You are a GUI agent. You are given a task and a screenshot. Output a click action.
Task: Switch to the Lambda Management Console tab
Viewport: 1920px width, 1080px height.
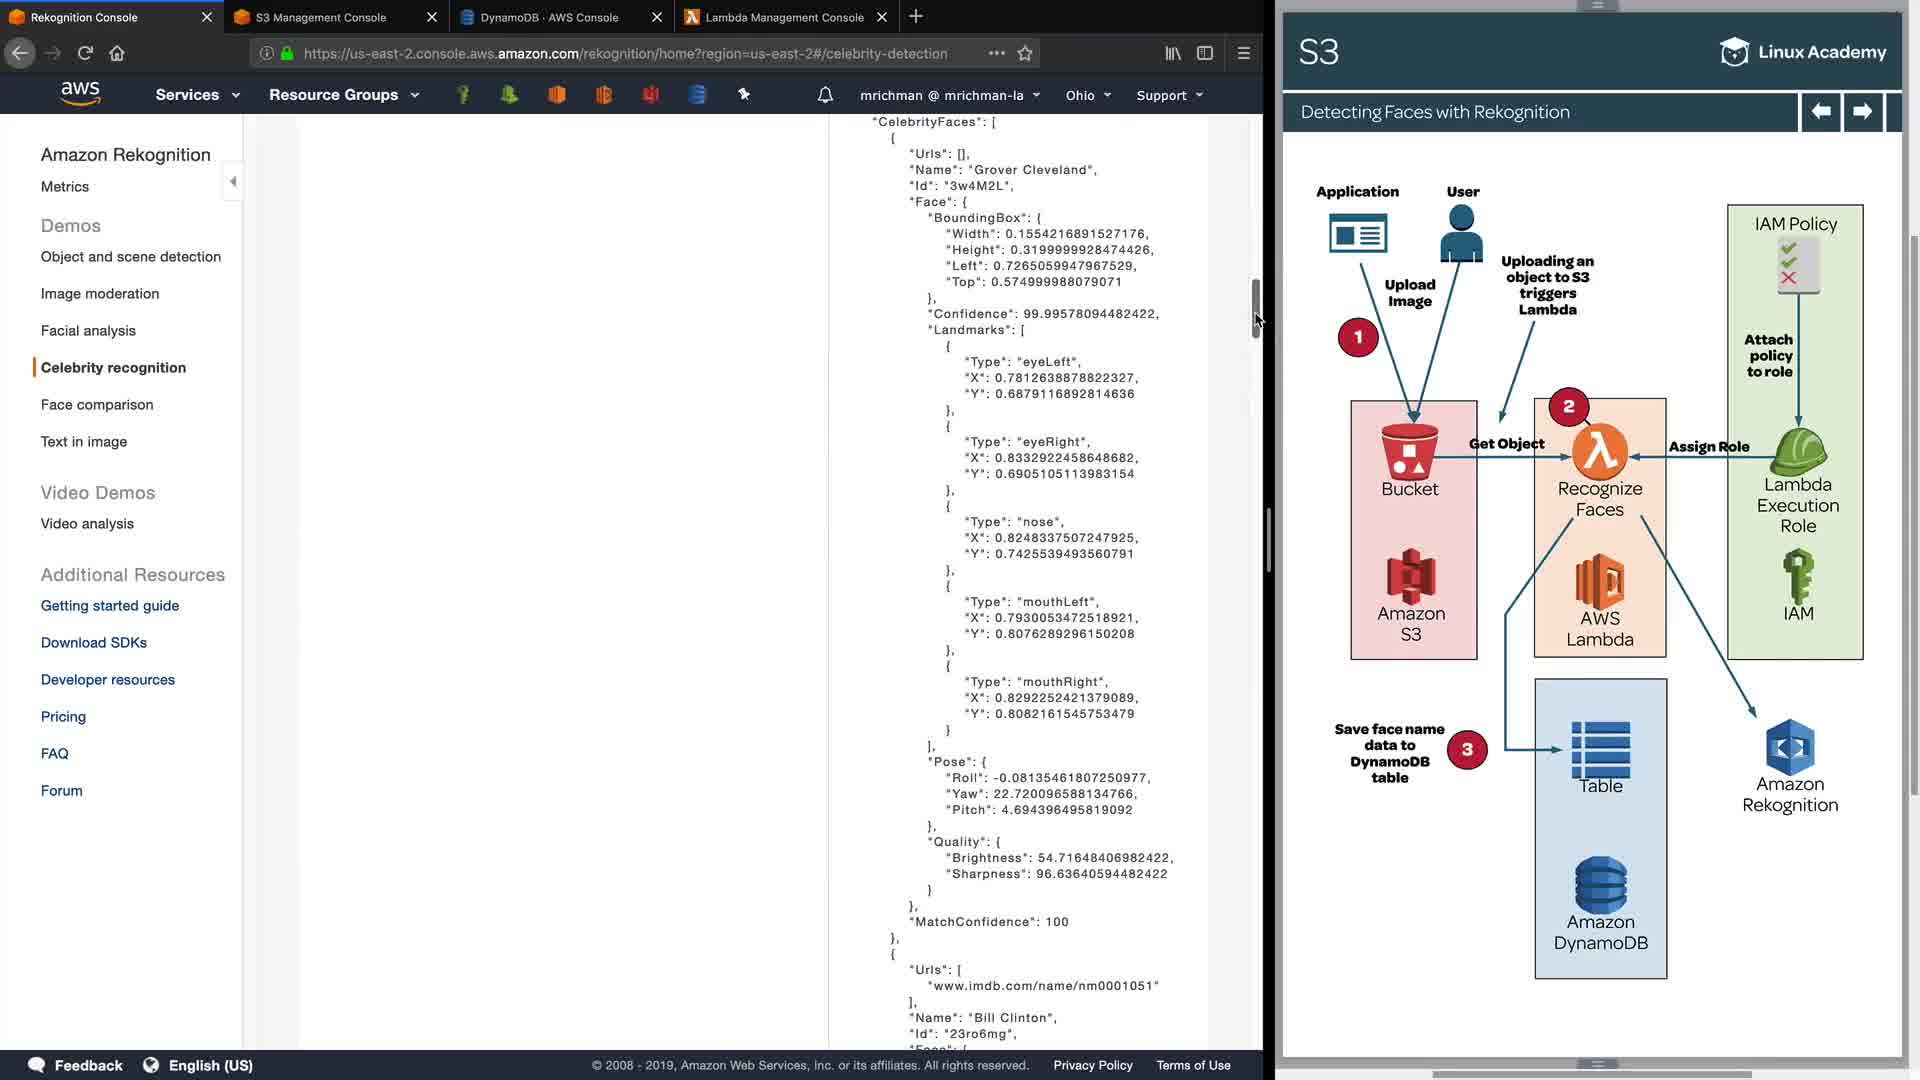tap(784, 17)
